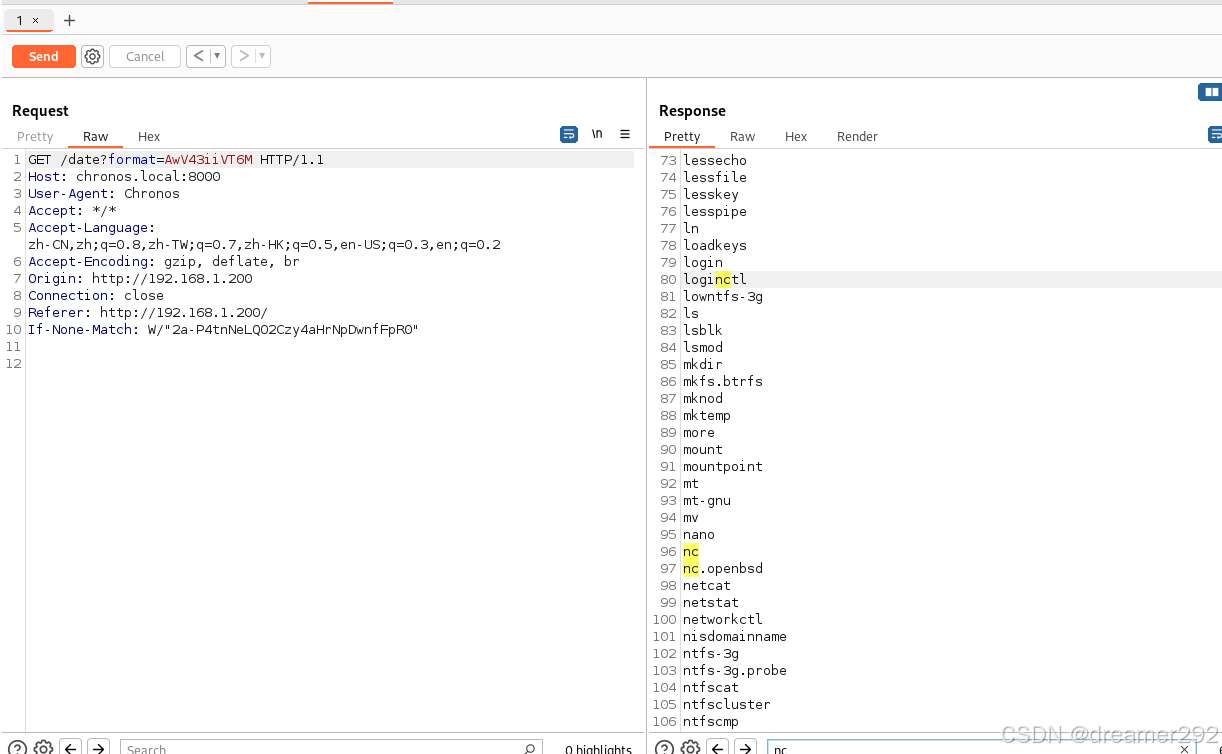Click response line 'ntfs-3g.probe'
Viewport: 1222px width, 754px height.
(735, 670)
